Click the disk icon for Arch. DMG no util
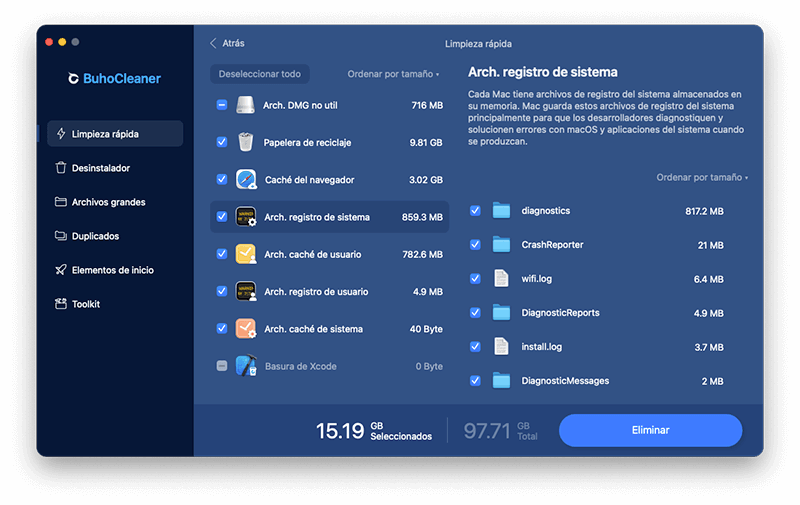This screenshot has width=800, height=505. click(x=245, y=105)
